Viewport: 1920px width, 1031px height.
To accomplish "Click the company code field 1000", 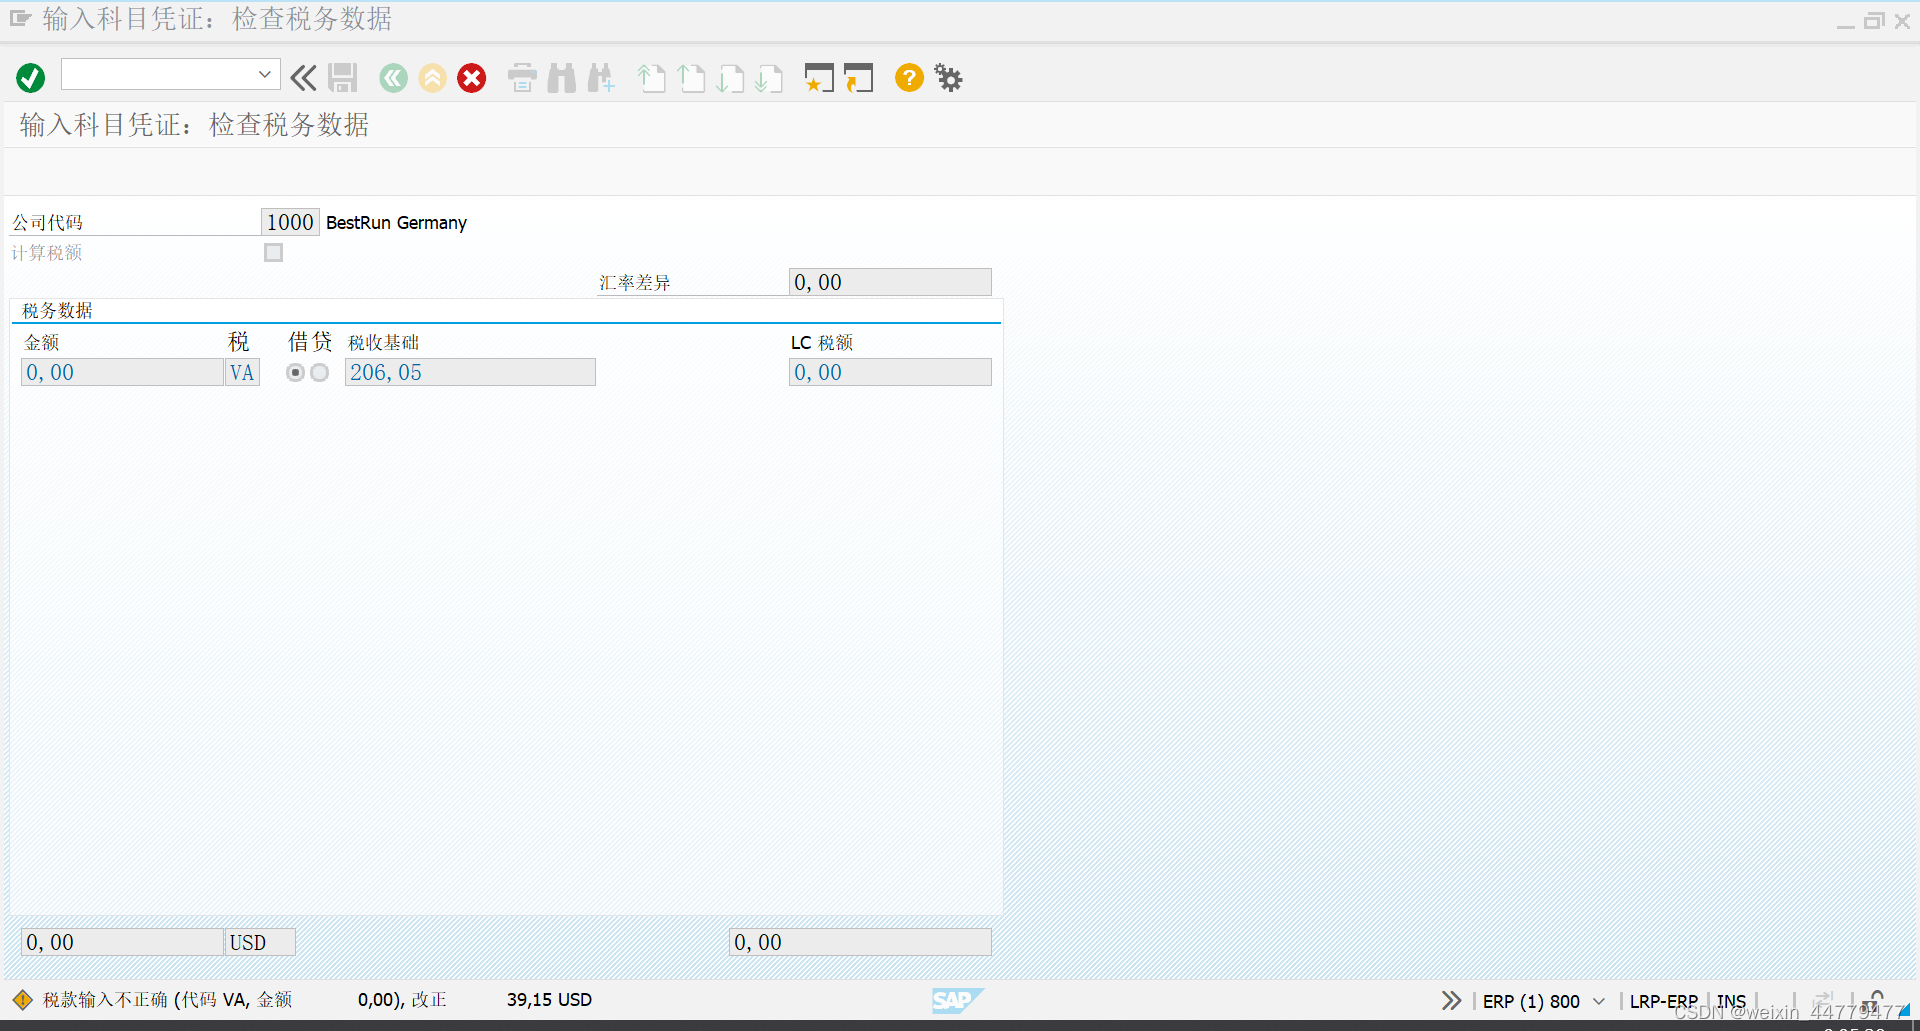I will [290, 222].
